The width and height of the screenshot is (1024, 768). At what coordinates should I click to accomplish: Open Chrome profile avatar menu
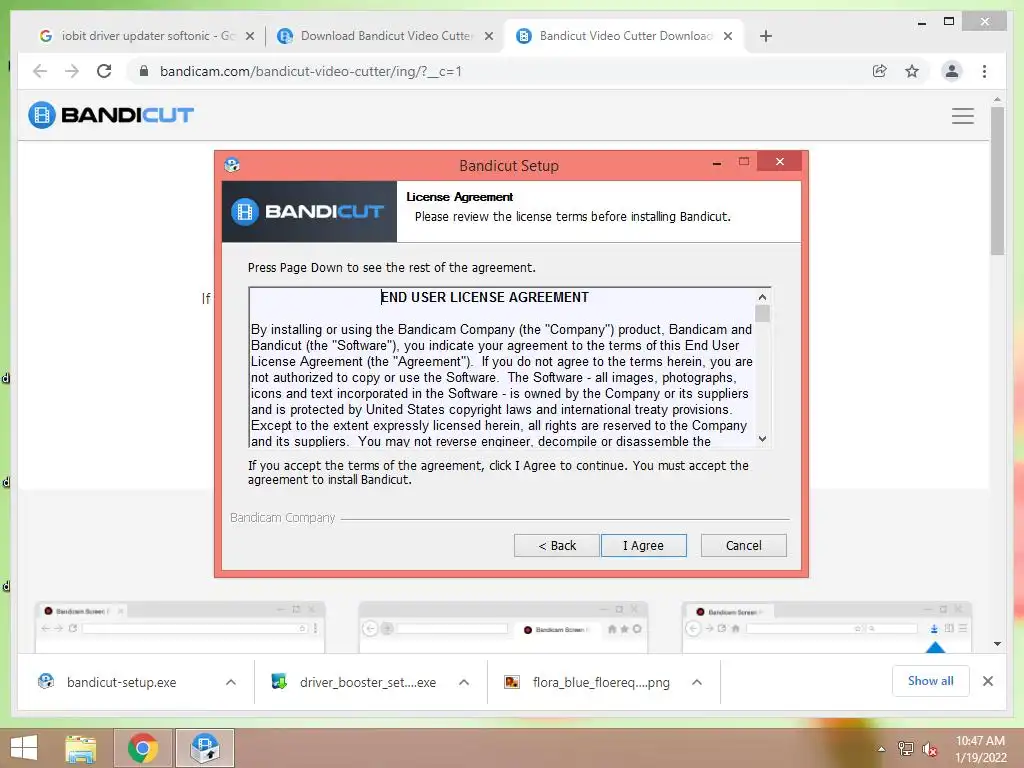click(x=952, y=71)
